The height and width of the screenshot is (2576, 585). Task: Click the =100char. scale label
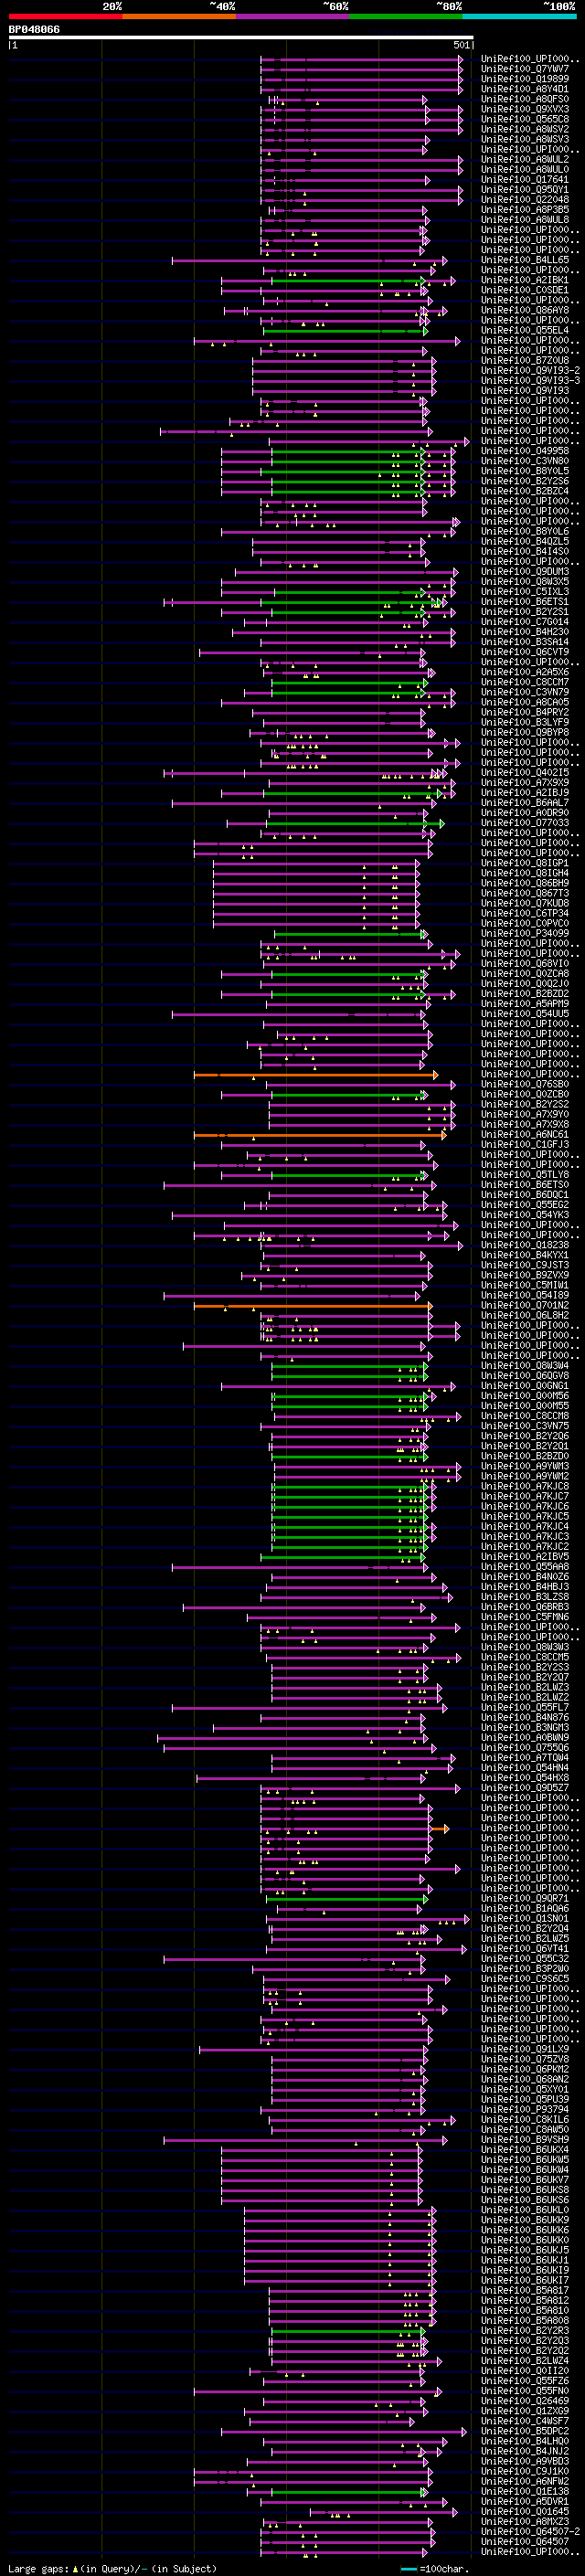point(445,2569)
